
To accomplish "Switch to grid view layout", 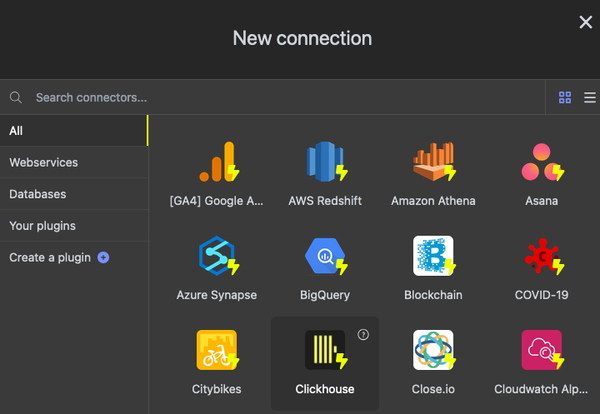I will point(565,98).
